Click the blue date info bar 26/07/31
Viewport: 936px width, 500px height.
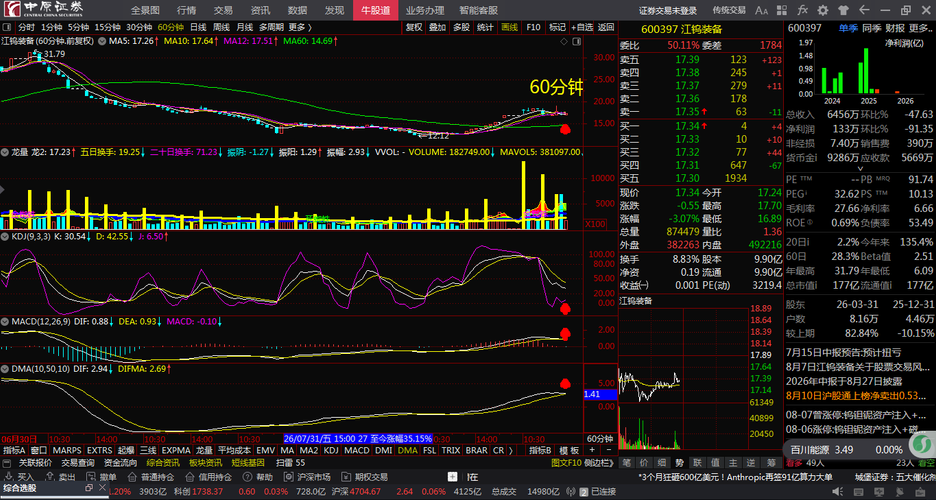click(358, 439)
